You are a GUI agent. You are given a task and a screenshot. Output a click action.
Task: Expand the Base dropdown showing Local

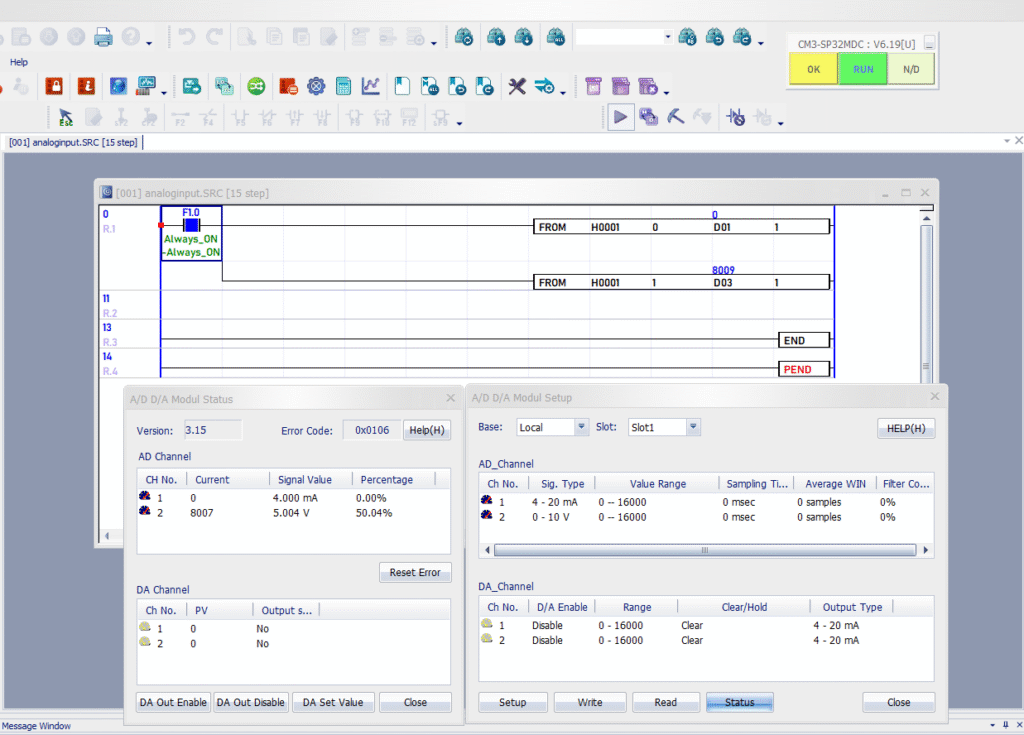click(581, 427)
